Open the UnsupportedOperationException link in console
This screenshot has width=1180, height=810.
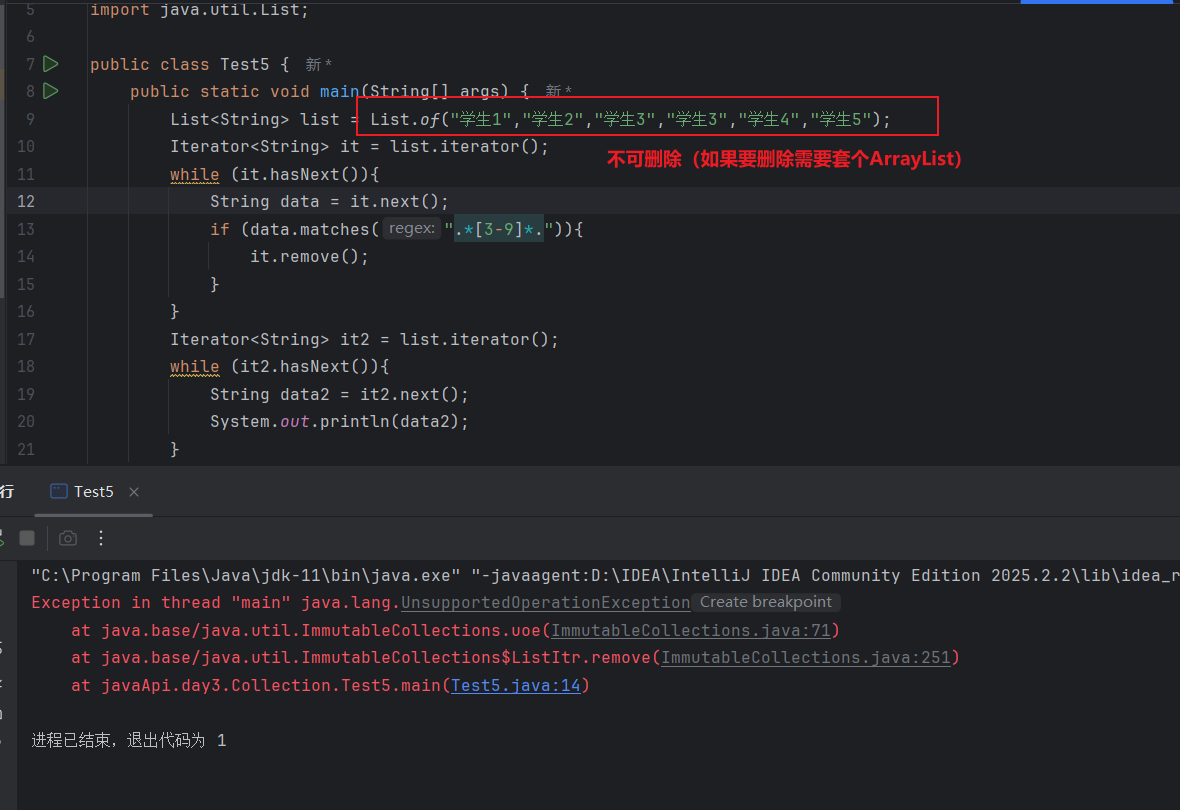coord(545,602)
